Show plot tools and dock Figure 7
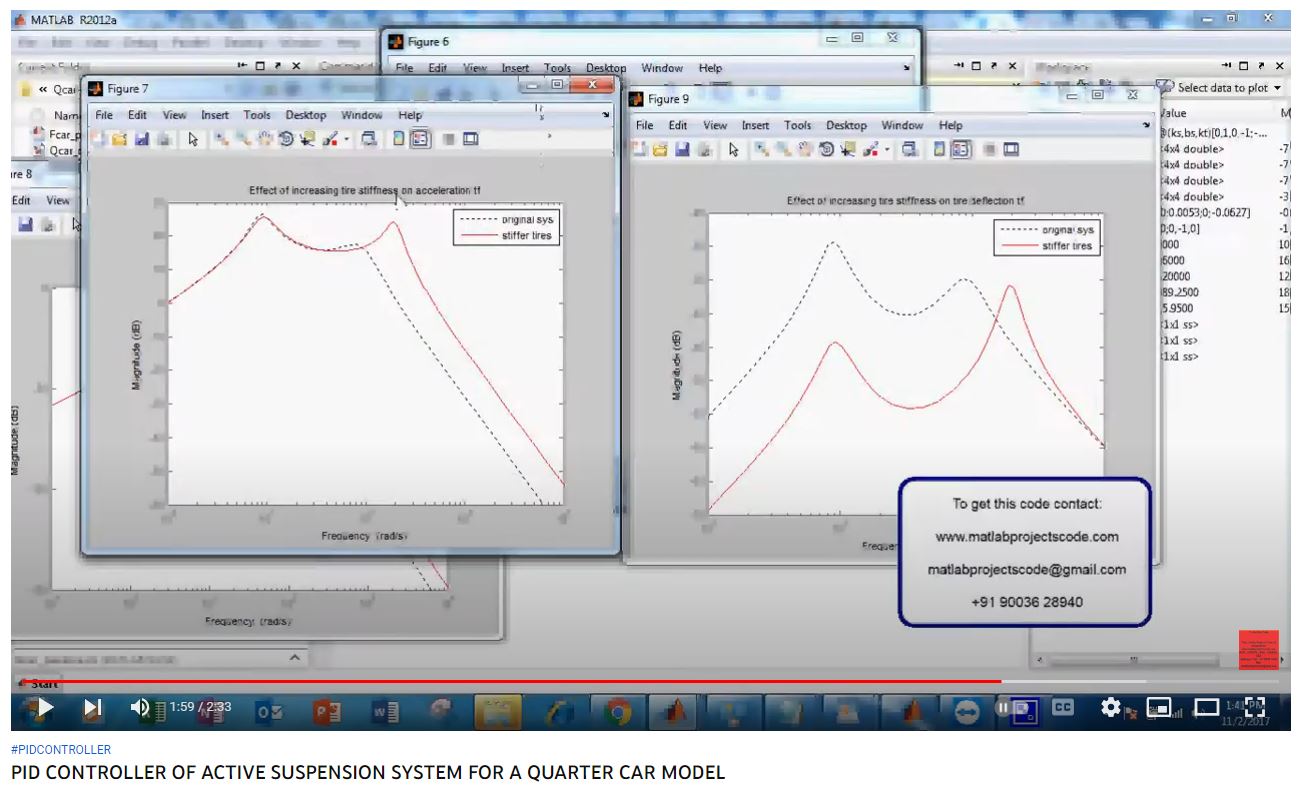1302x793 pixels. (x=470, y=140)
